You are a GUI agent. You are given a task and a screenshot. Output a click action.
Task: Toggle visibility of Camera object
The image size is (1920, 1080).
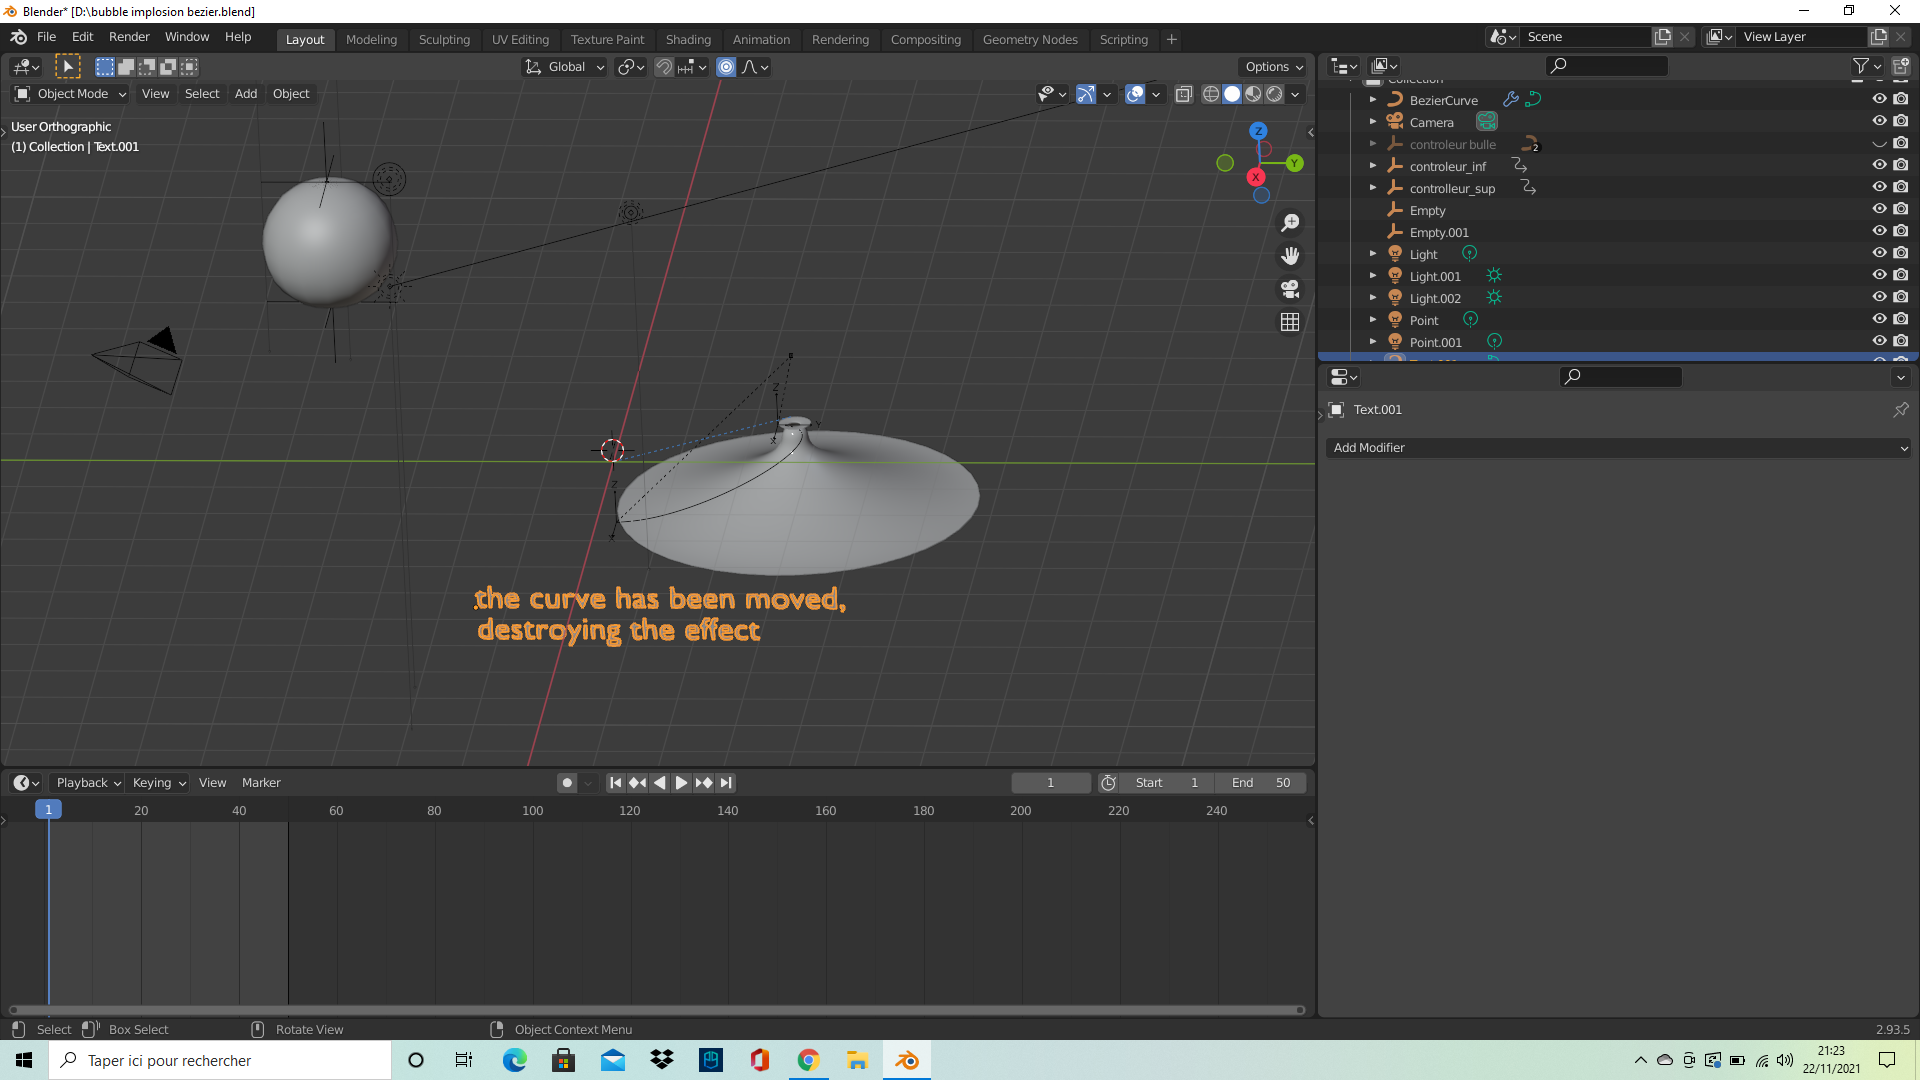(x=1879, y=121)
